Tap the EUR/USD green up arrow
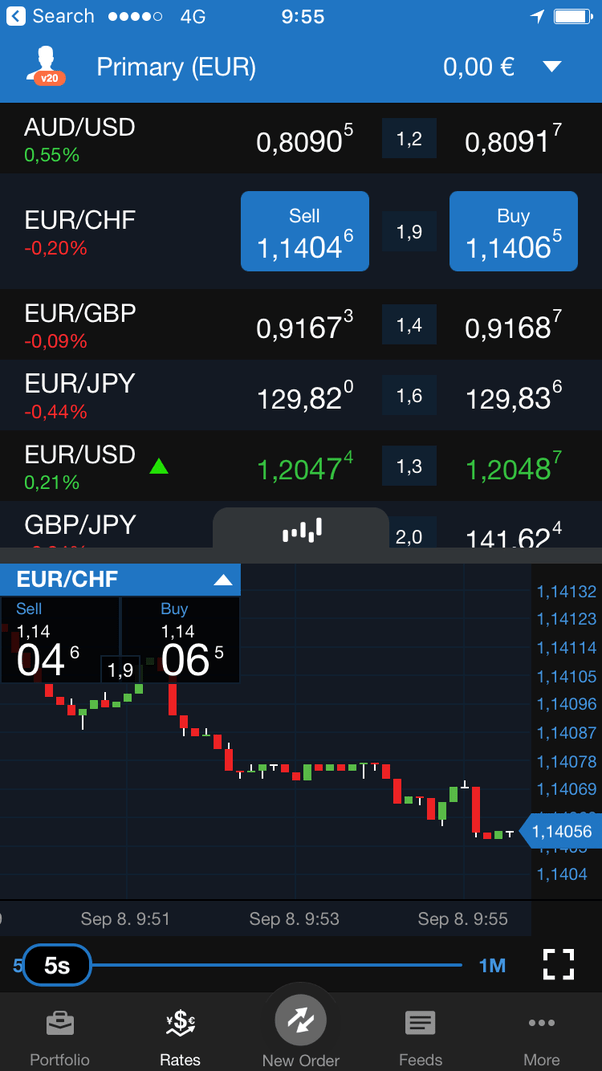 click(159, 467)
